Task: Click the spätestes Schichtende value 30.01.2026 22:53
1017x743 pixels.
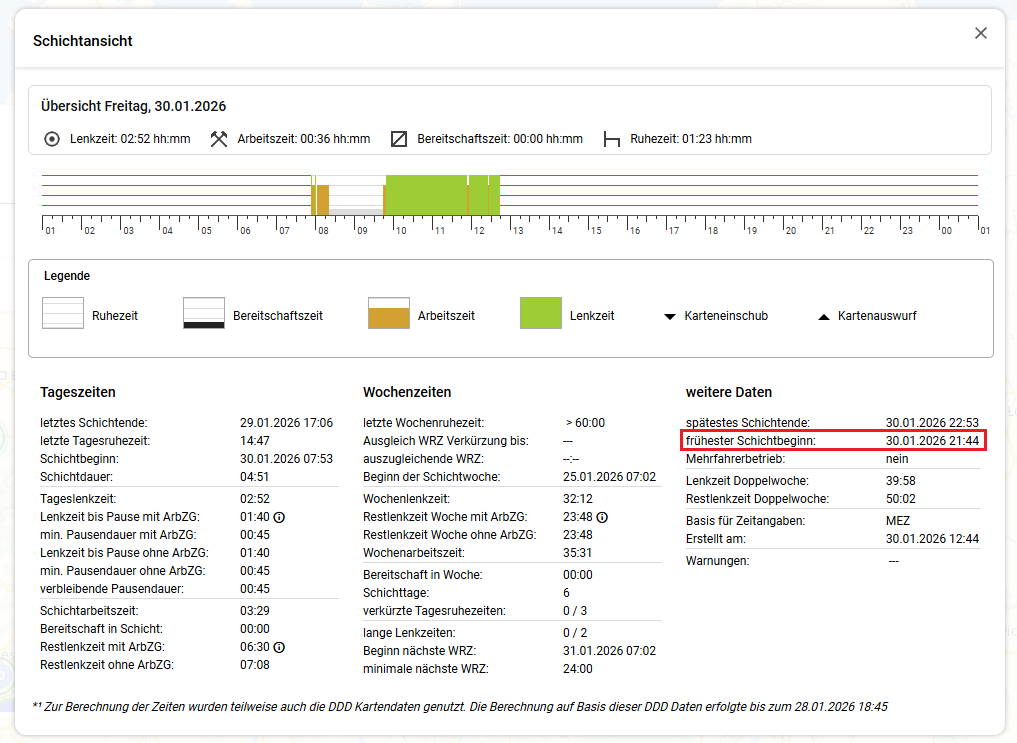Action: 931,423
